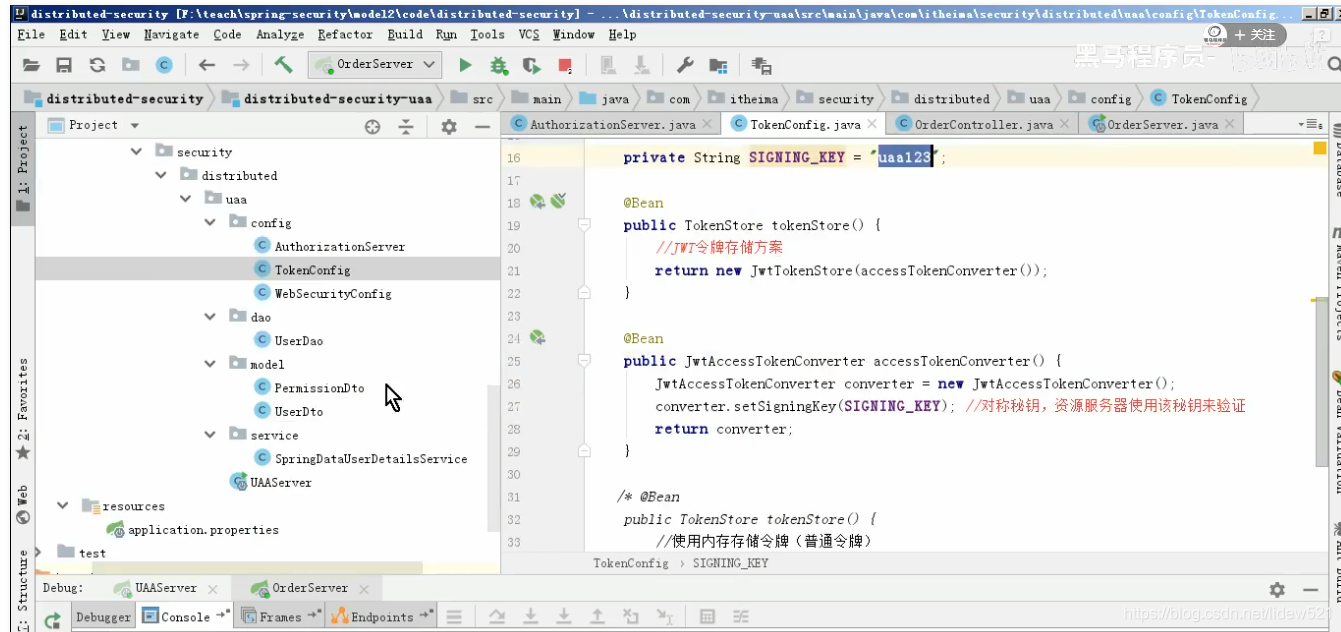Select WebSecurityConfig class in tree
1341x632 pixels.
(333, 294)
